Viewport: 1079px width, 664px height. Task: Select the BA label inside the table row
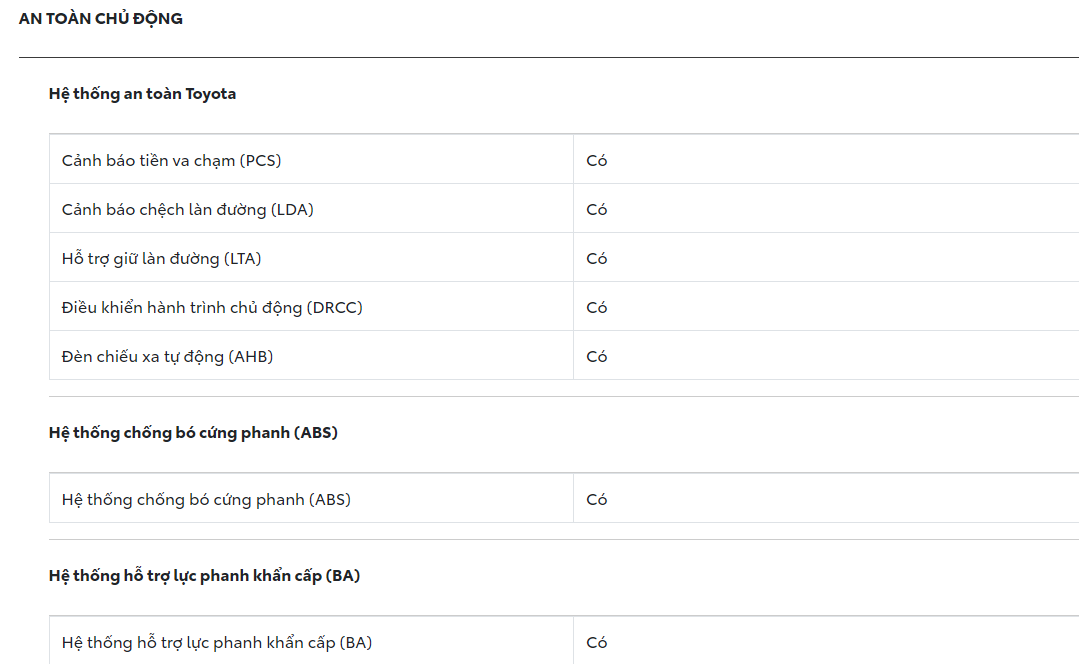coord(217,642)
